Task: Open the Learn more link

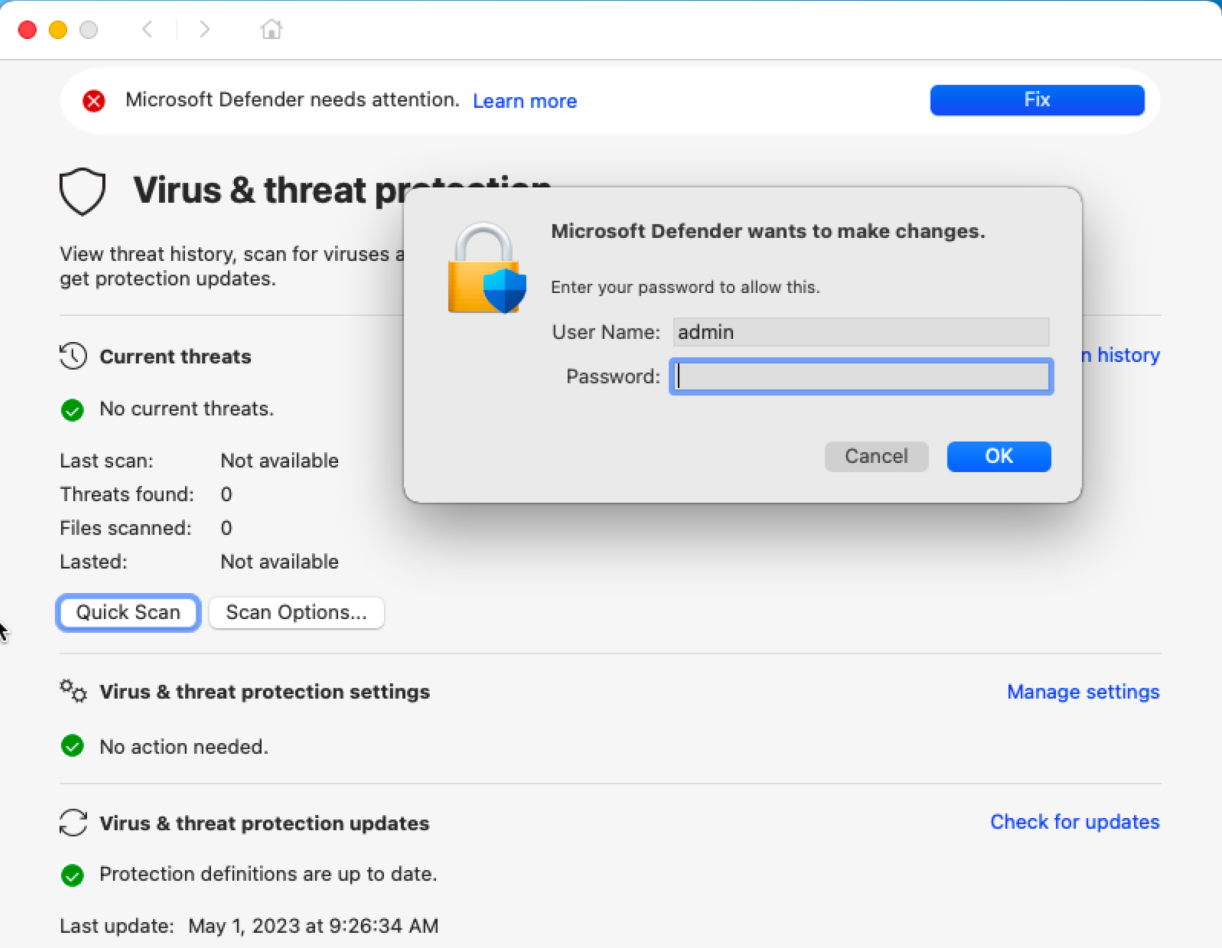Action: [x=525, y=101]
